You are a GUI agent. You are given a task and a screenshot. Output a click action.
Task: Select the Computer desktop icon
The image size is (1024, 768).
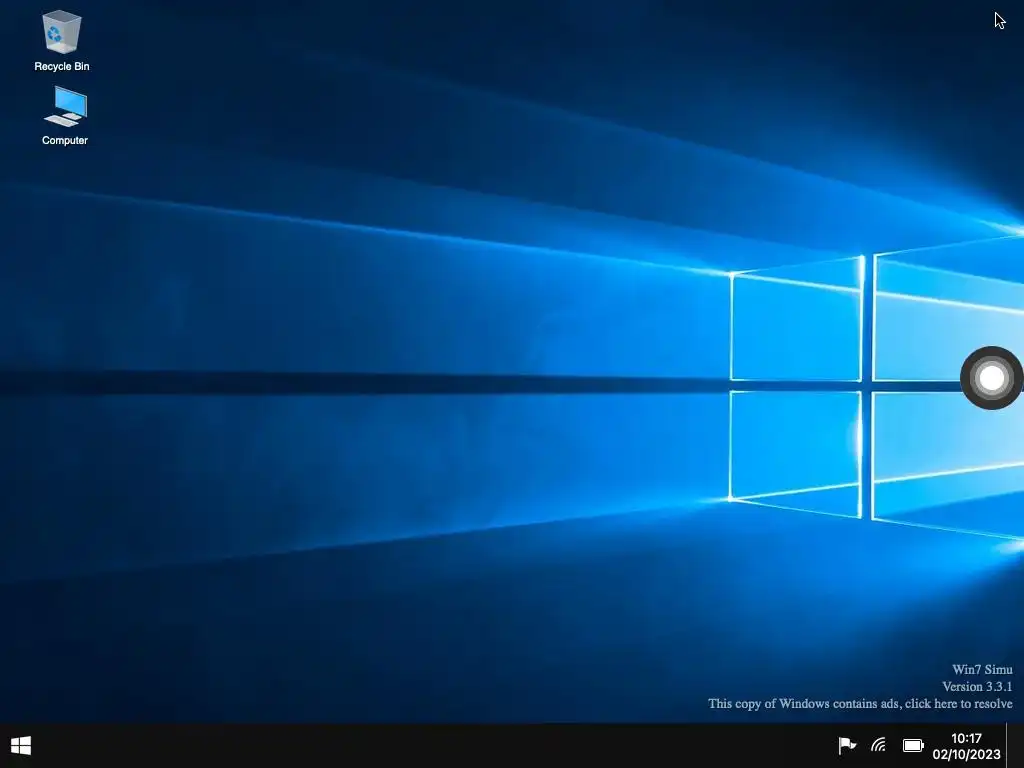click(x=65, y=116)
